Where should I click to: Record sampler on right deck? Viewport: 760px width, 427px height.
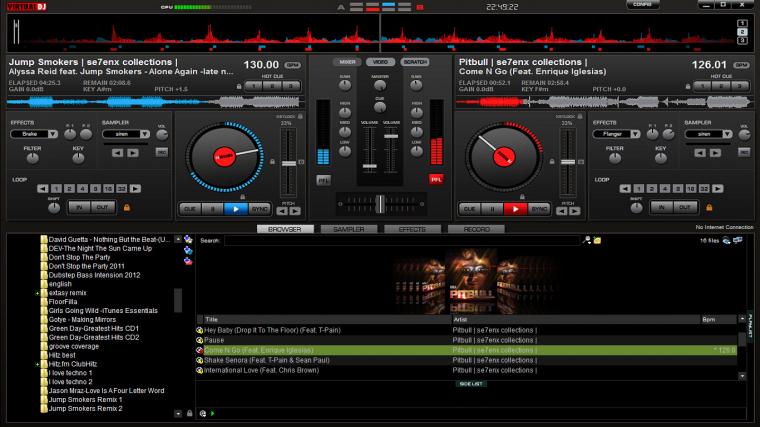click(x=744, y=152)
